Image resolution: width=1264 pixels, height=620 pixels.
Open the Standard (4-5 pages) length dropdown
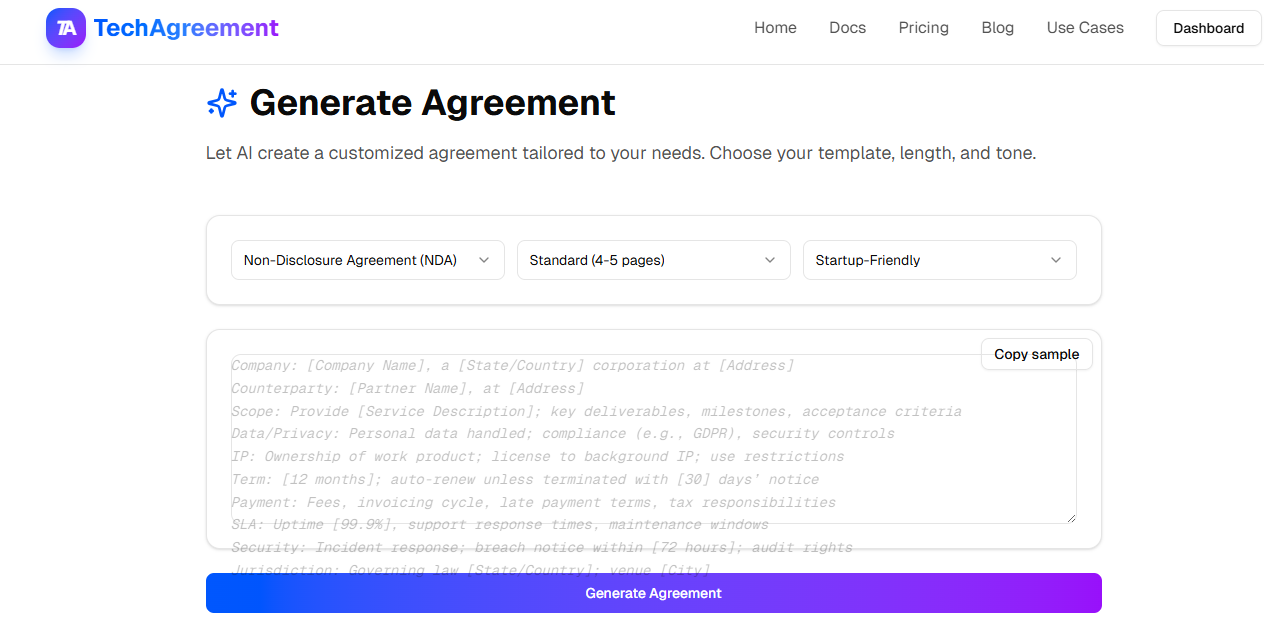tap(653, 260)
